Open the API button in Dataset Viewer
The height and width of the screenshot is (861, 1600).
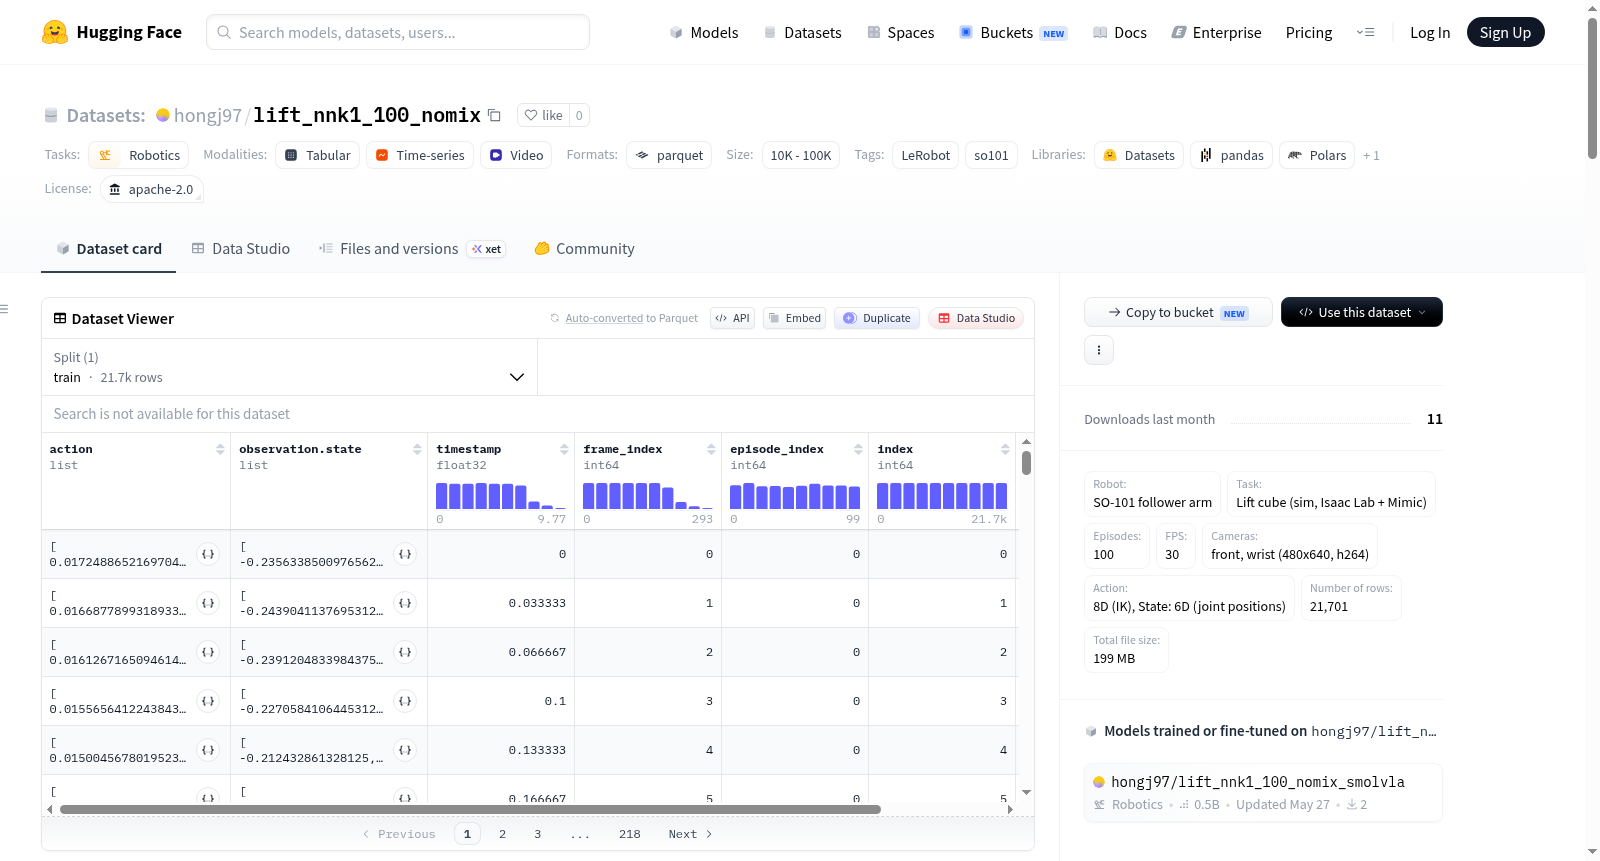click(x=732, y=318)
